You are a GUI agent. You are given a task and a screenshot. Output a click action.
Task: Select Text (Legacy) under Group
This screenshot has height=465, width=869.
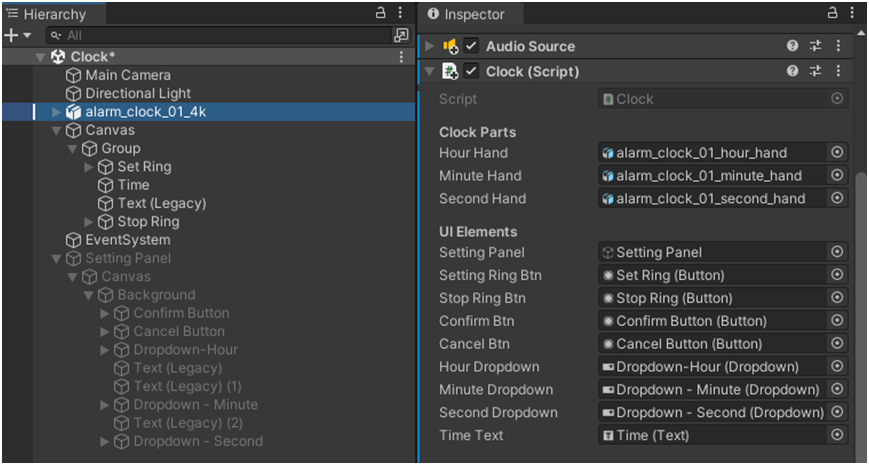point(152,203)
